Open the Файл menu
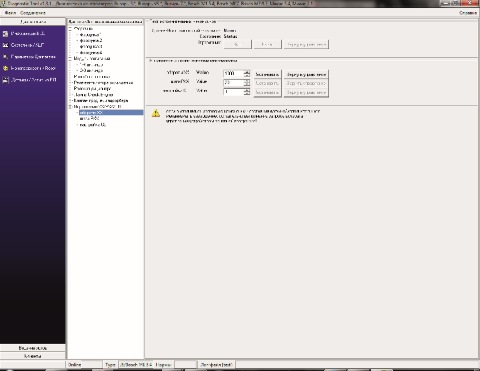This screenshot has width=480, height=371. (x=10, y=13)
